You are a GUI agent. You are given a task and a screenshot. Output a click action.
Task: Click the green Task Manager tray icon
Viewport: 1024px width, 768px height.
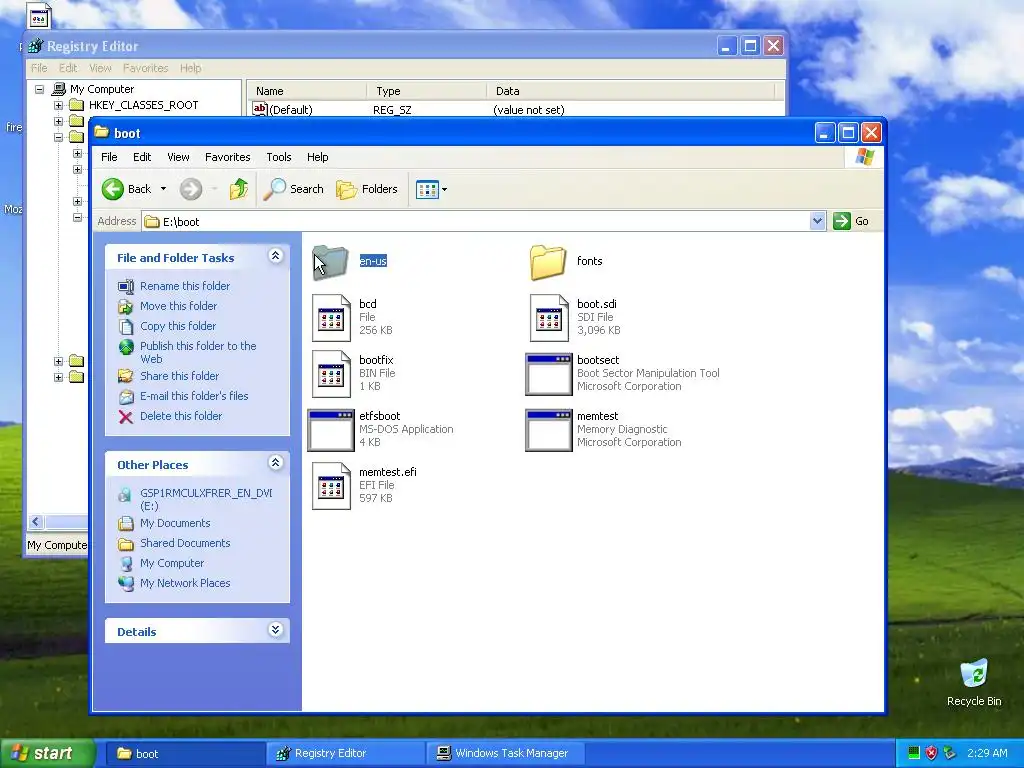[914, 753]
